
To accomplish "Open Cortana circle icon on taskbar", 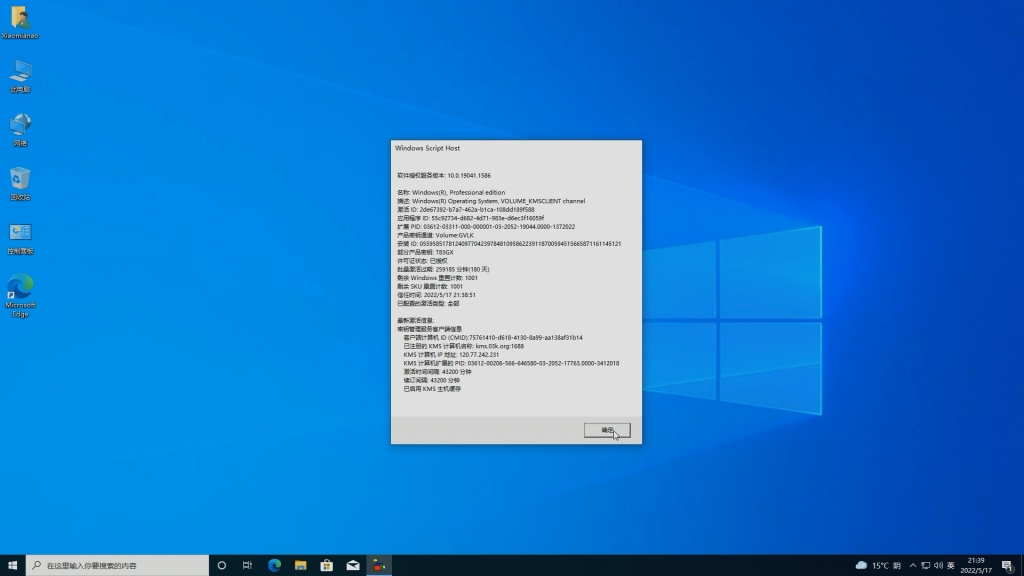I will pos(221,566).
